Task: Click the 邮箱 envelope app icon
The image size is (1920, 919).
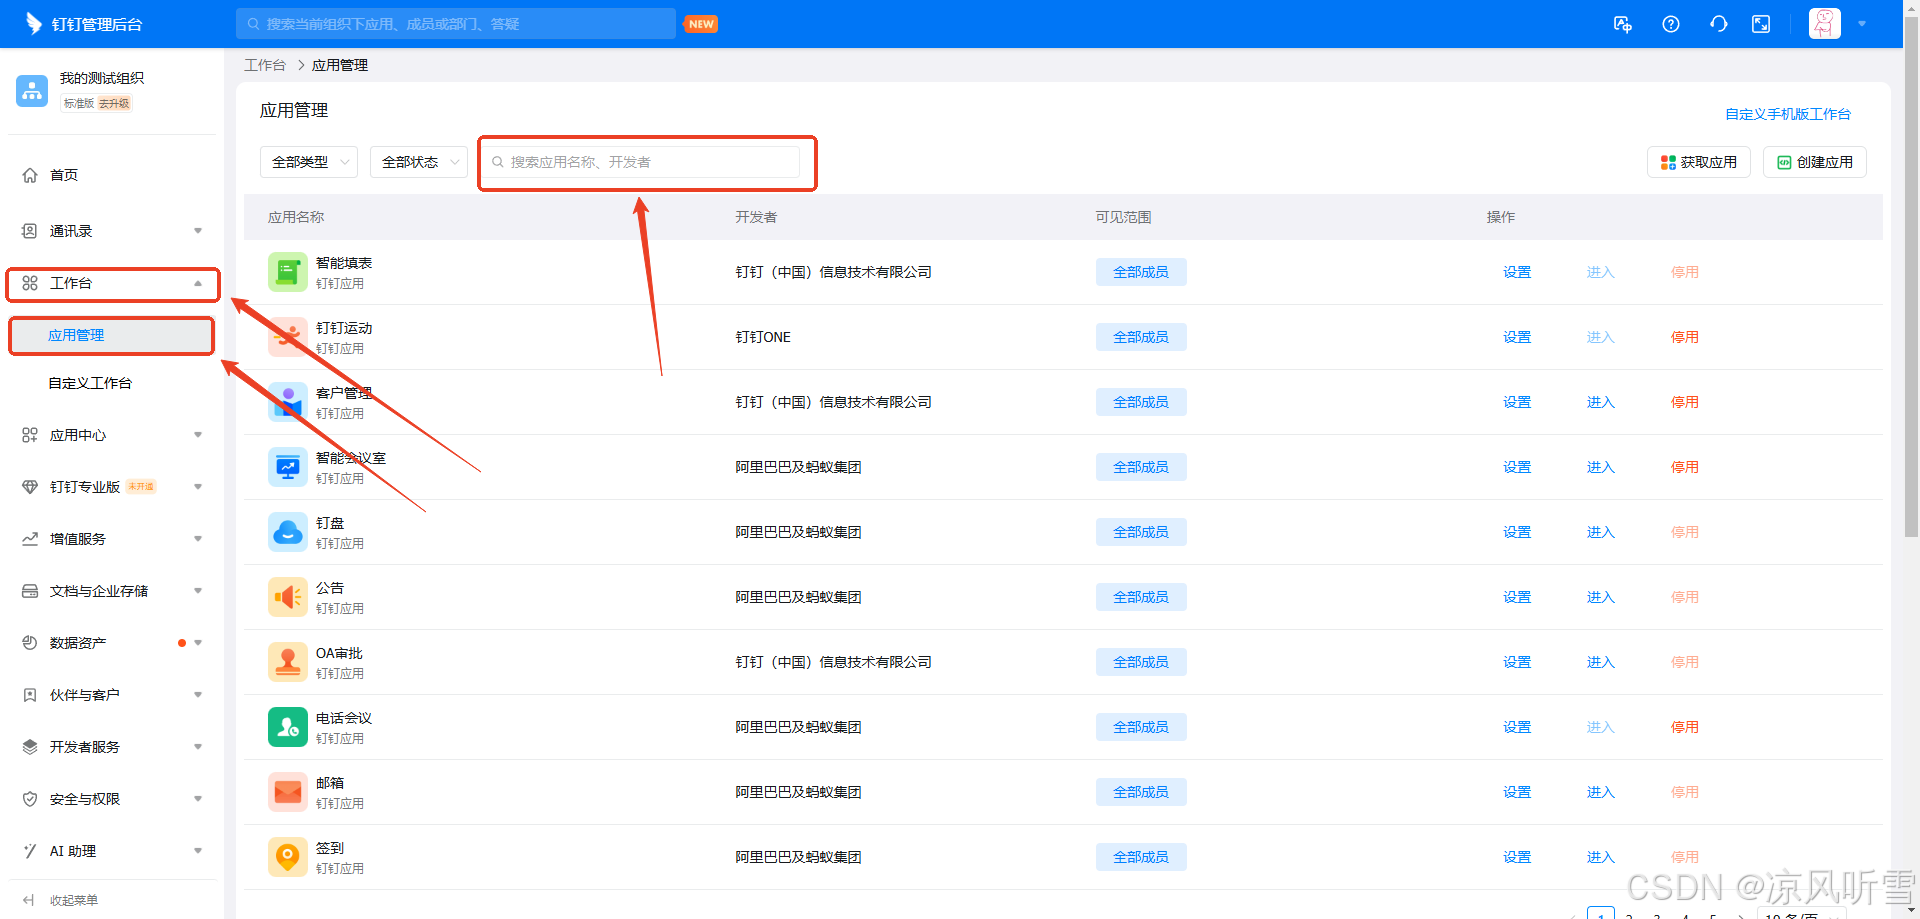Action: tap(288, 792)
